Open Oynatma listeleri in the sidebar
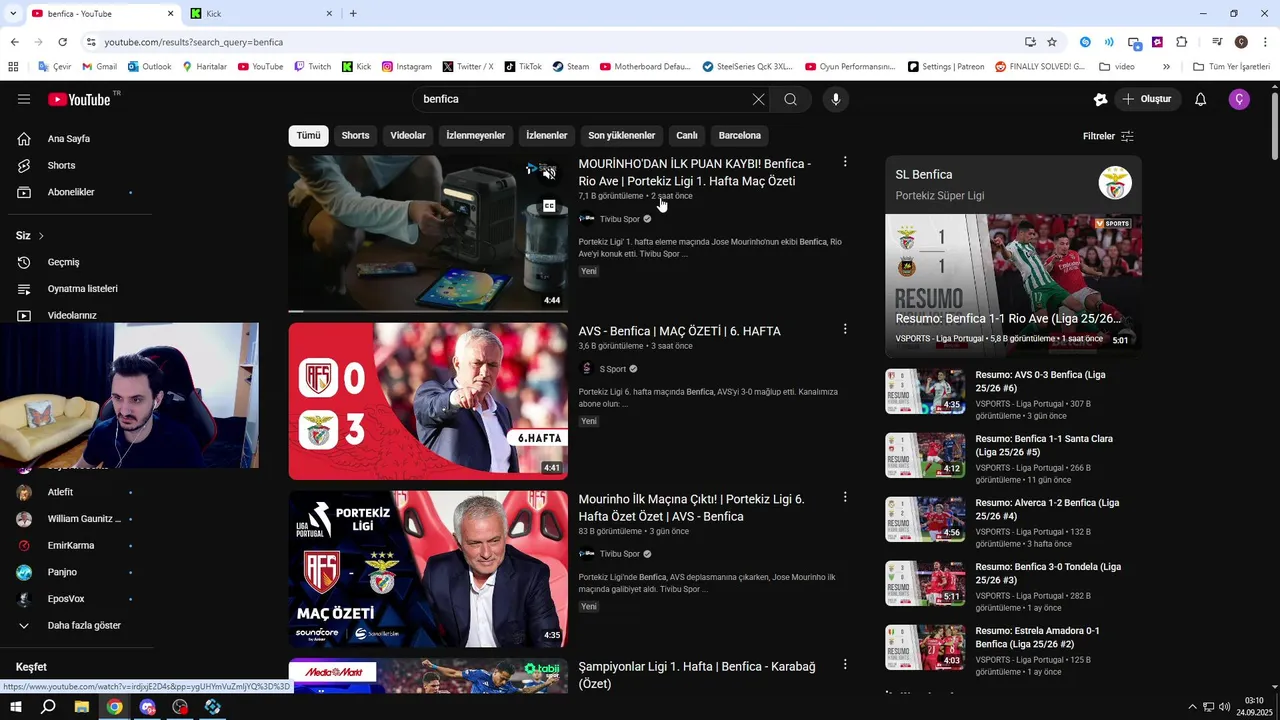The image size is (1280, 720). 82,289
